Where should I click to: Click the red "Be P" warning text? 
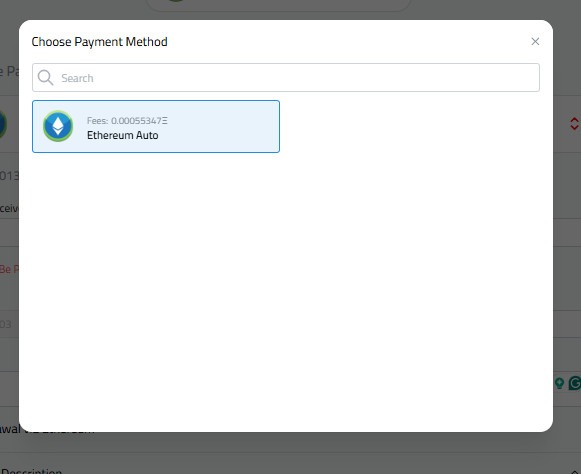pyautogui.click(x=9, y=269)
